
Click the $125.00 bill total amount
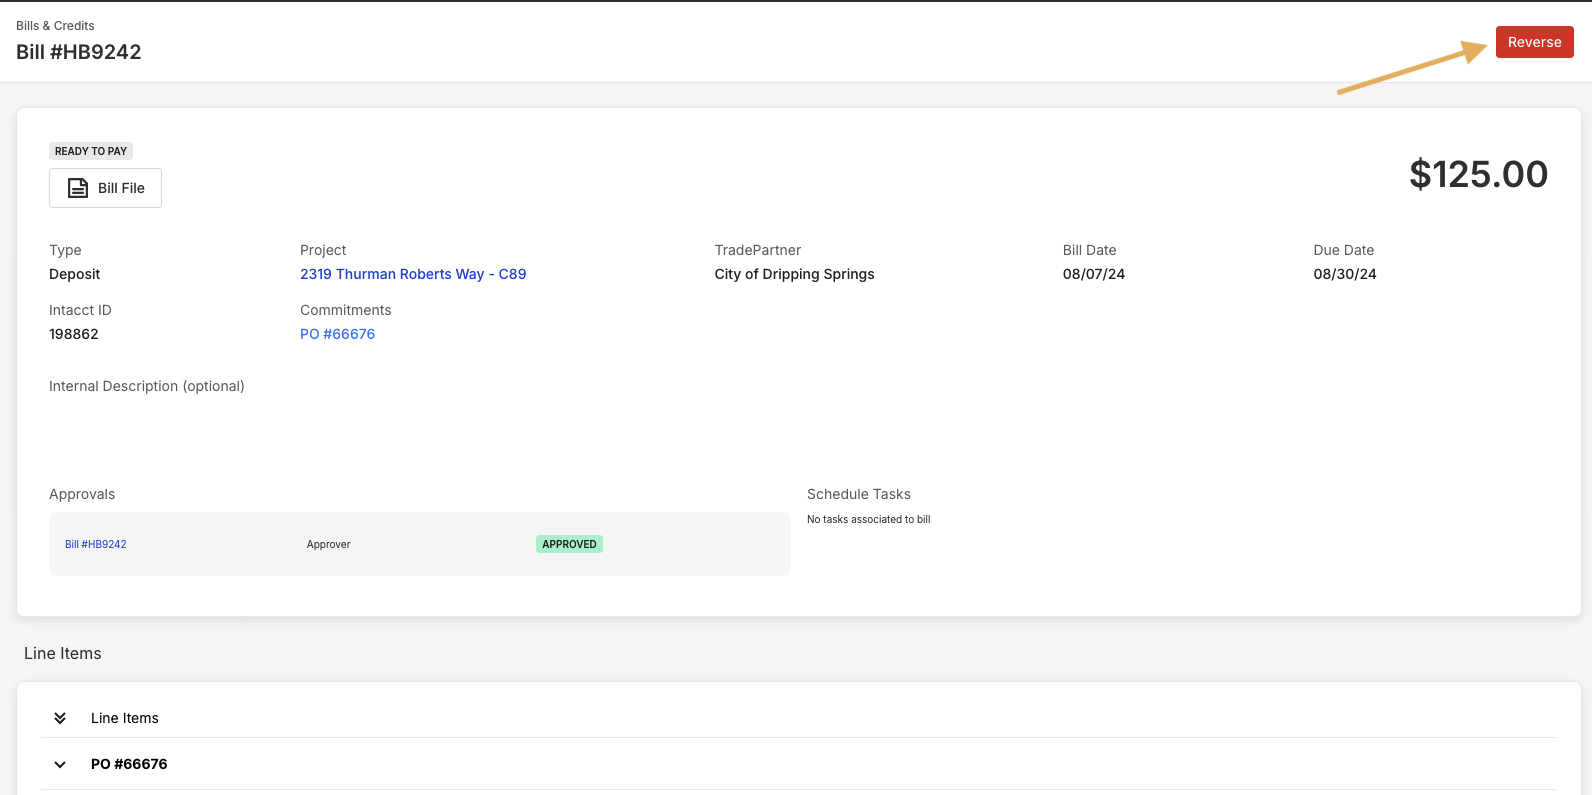click(1478, 174)
